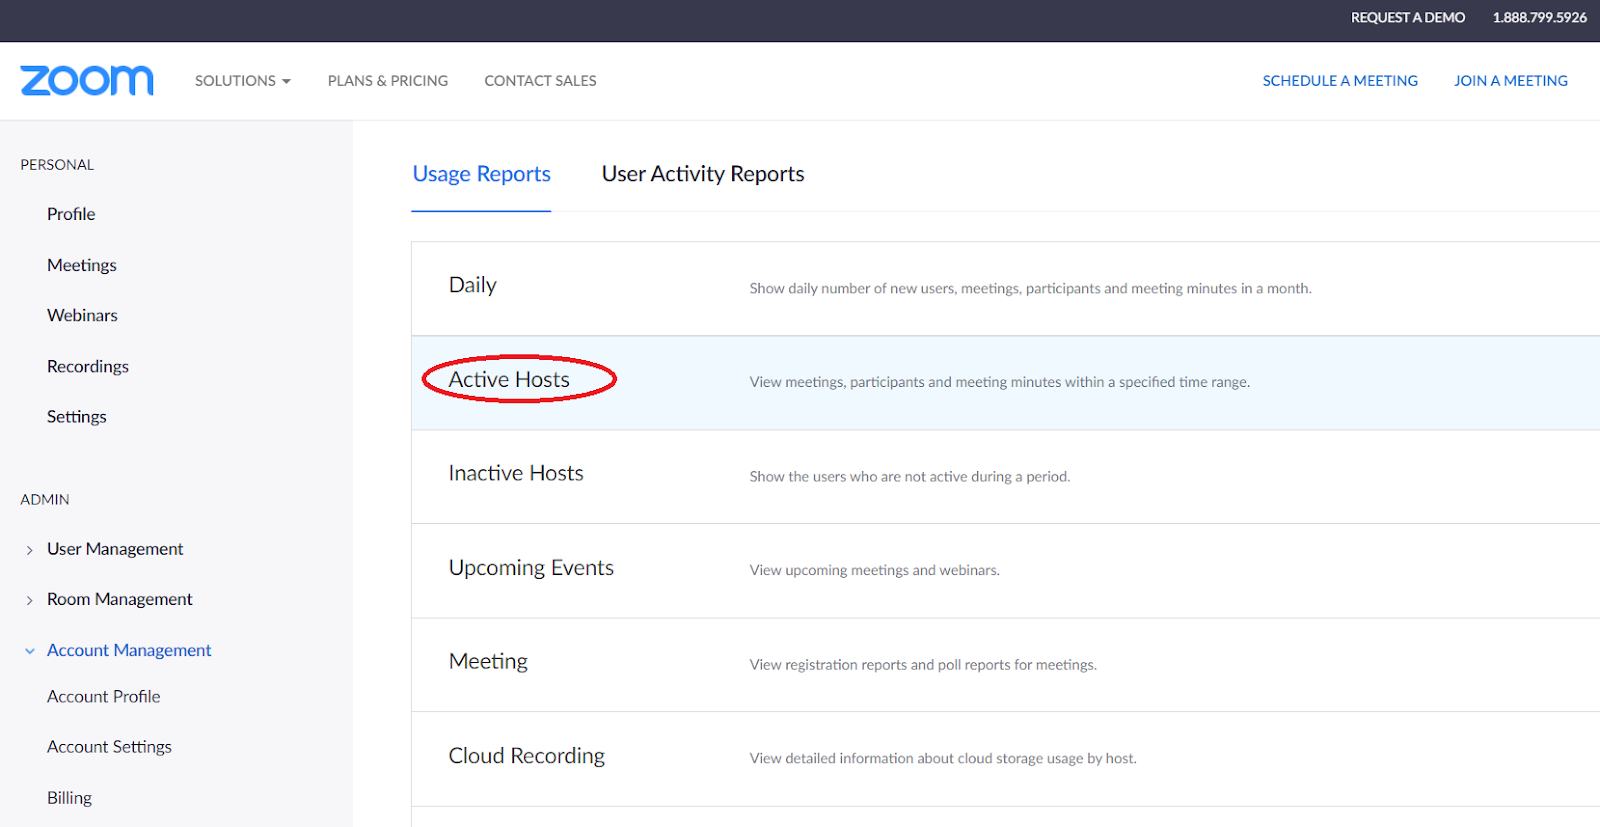This screenshot has width=1600, height=827.
Task: Click the PERSONAL section heading
Action: click(x=57, y=165)
